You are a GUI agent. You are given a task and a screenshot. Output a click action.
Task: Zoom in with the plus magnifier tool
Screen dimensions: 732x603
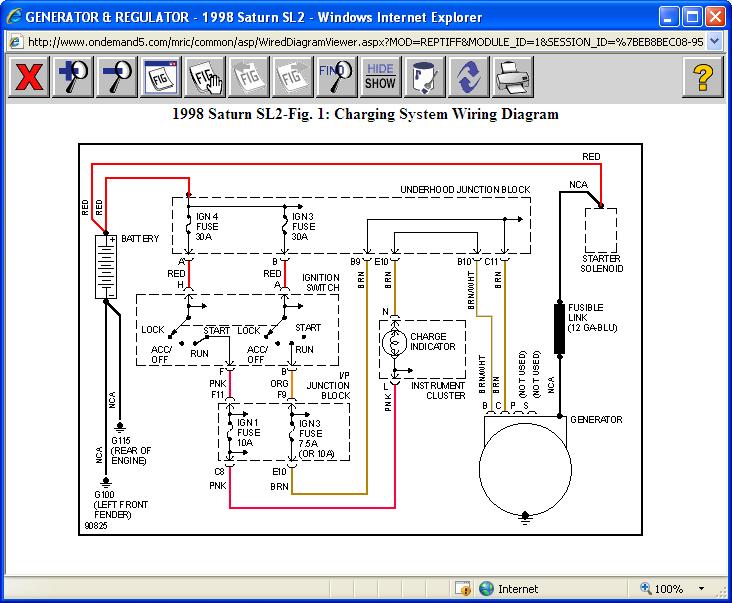coord(74,77)
